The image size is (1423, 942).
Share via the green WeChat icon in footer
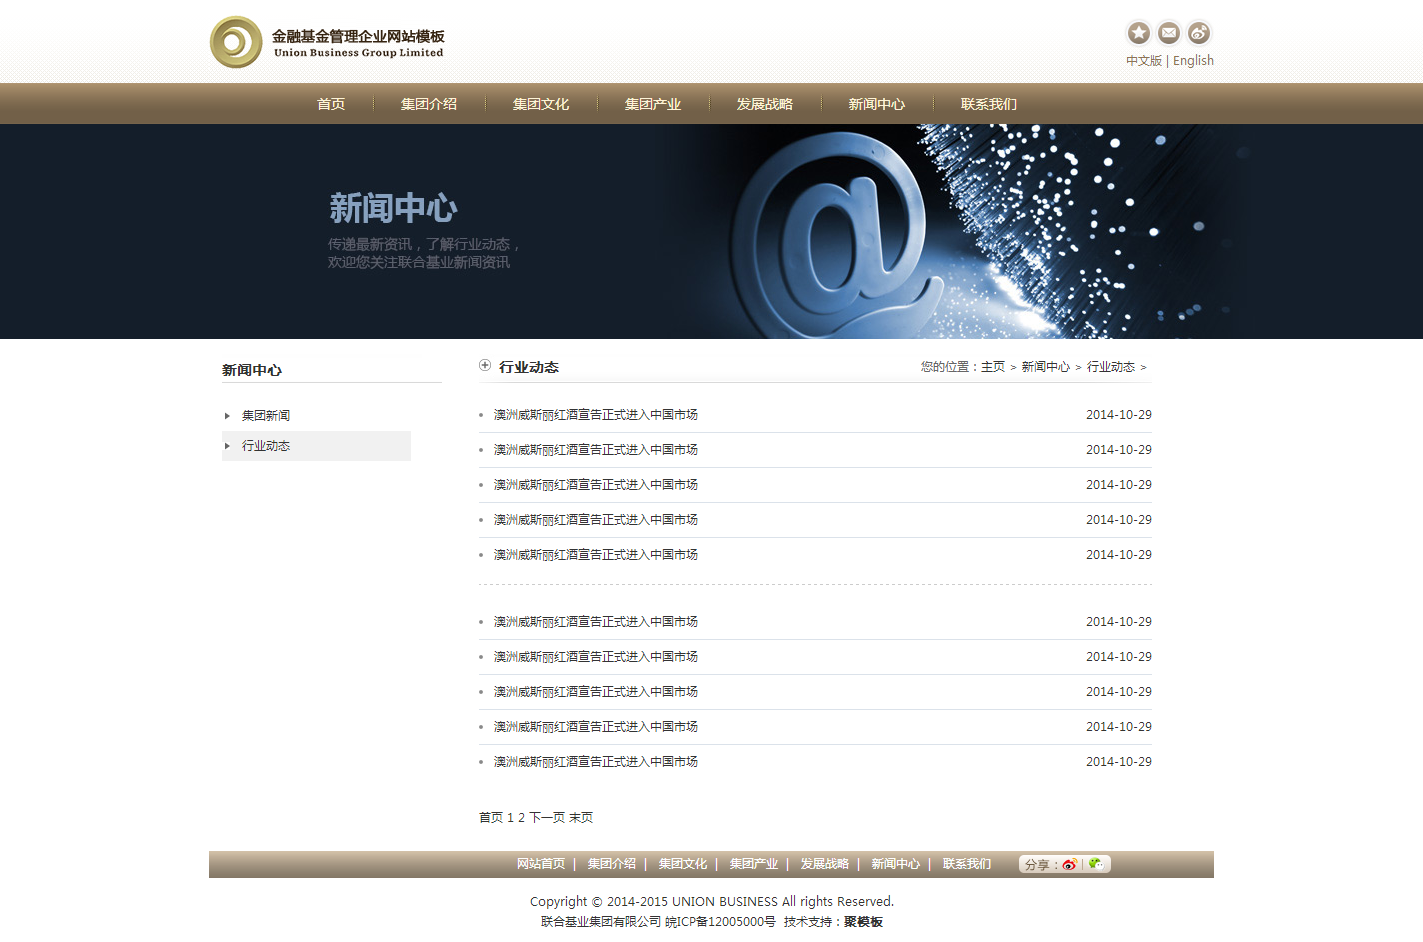(x=1096, y=864)
